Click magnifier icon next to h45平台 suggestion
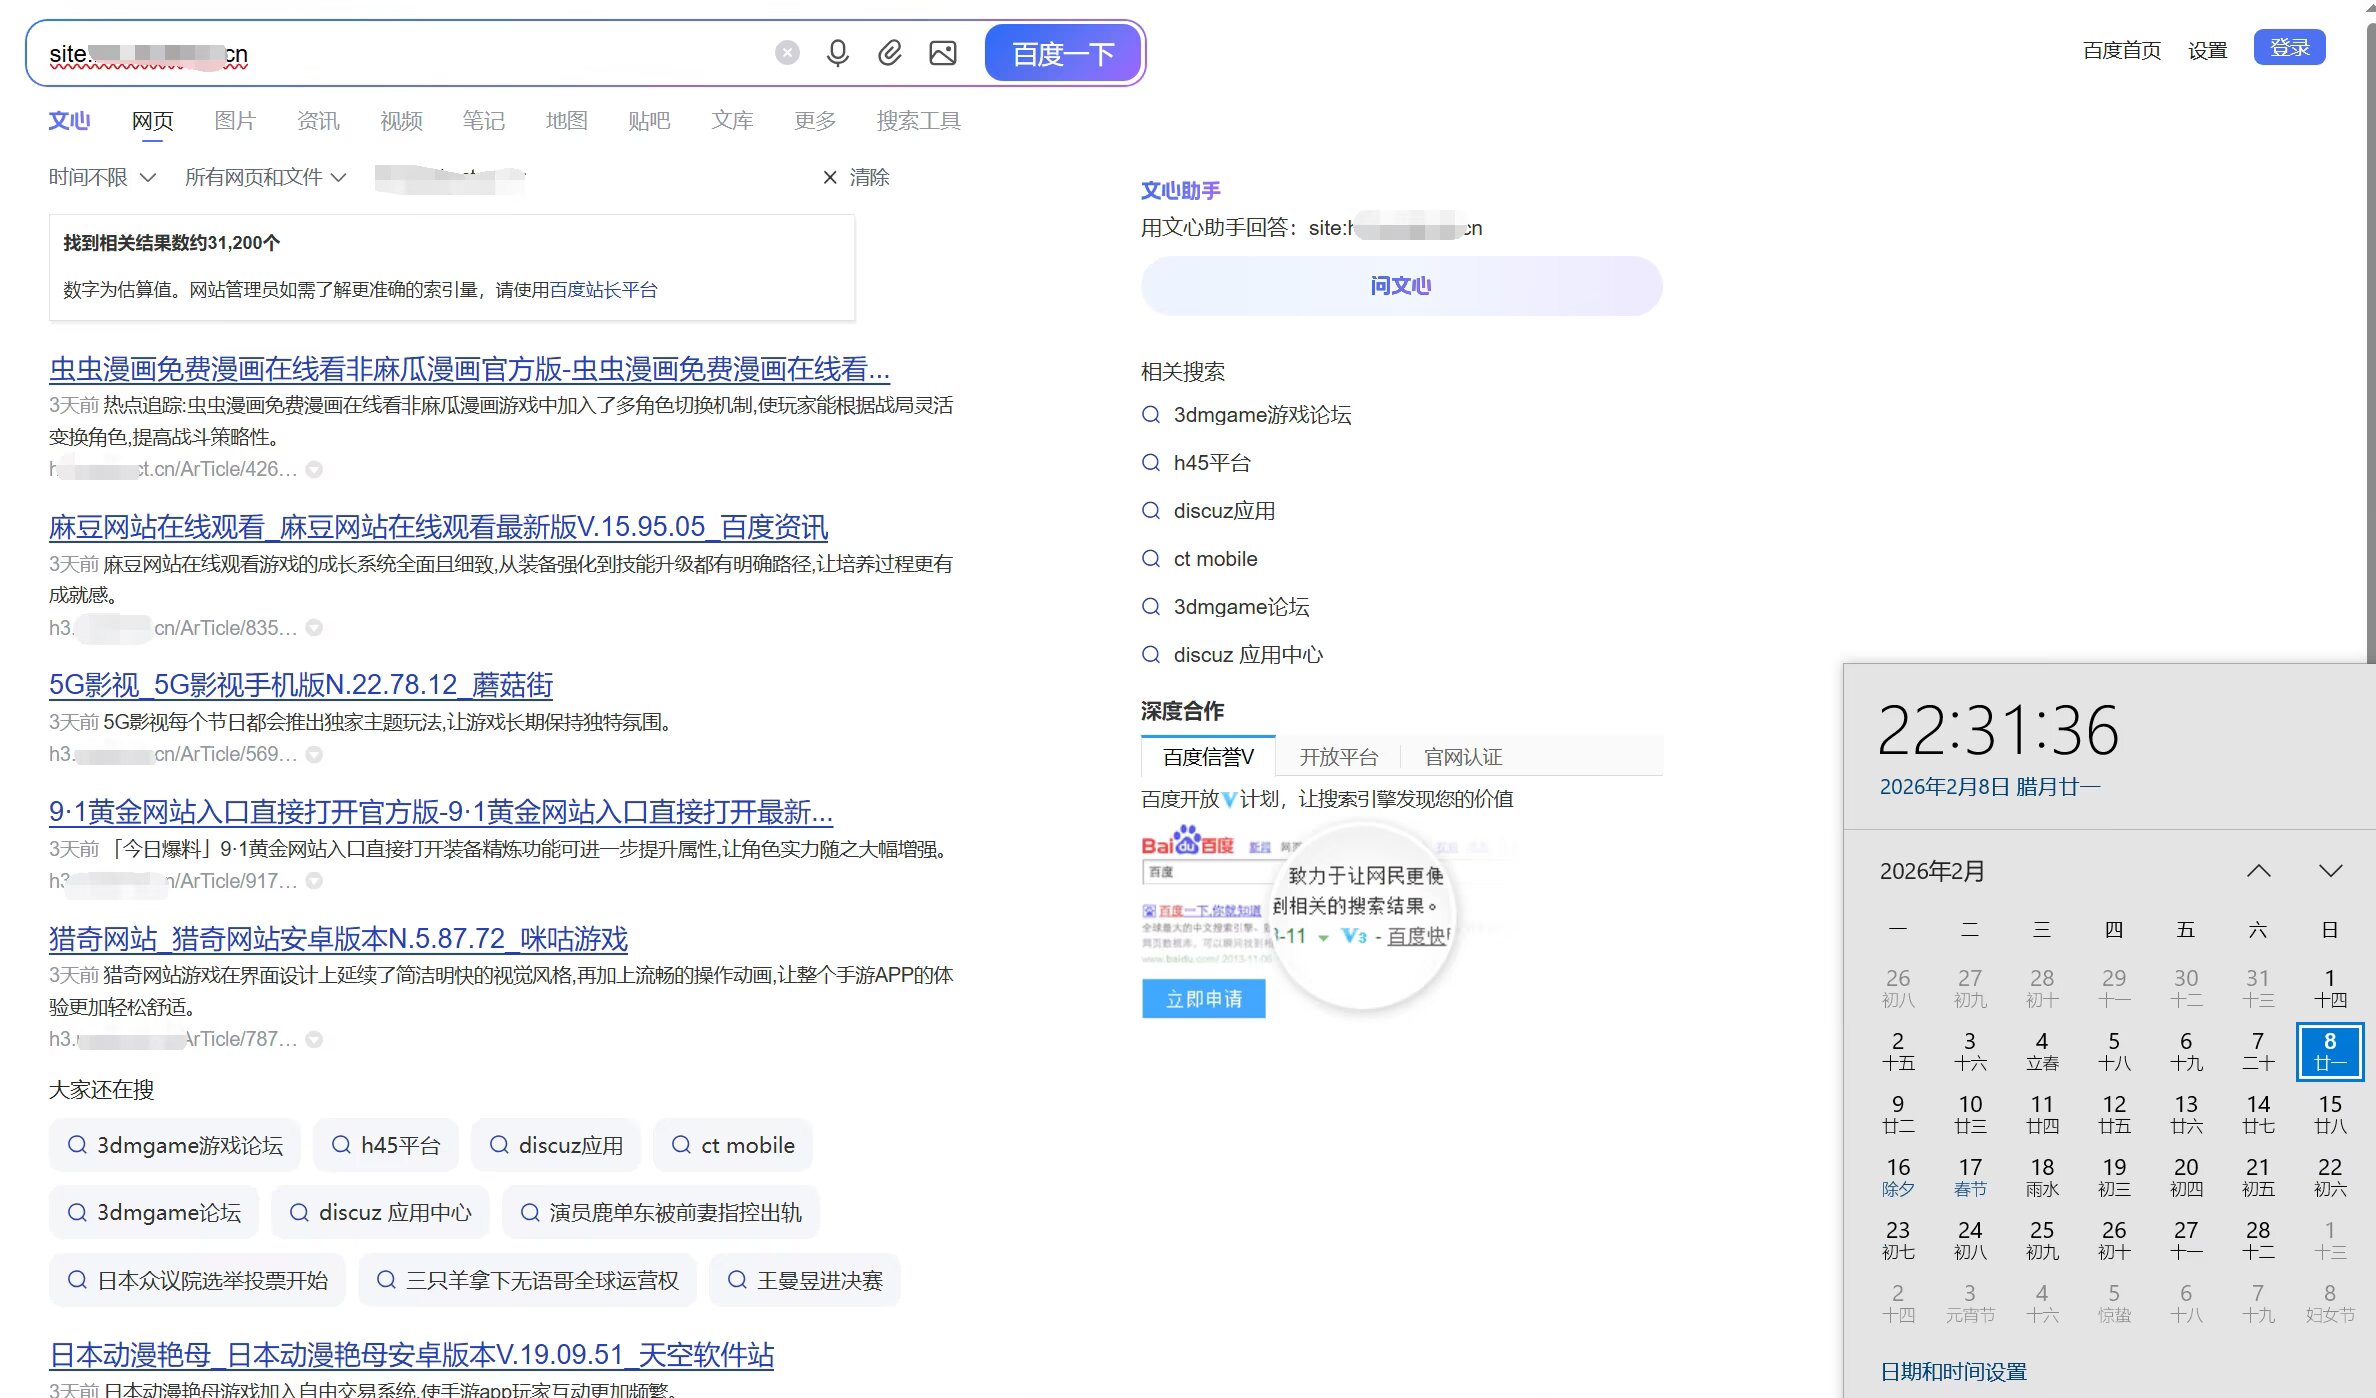2376x1398 pixels. click(x=1151, y=462)
